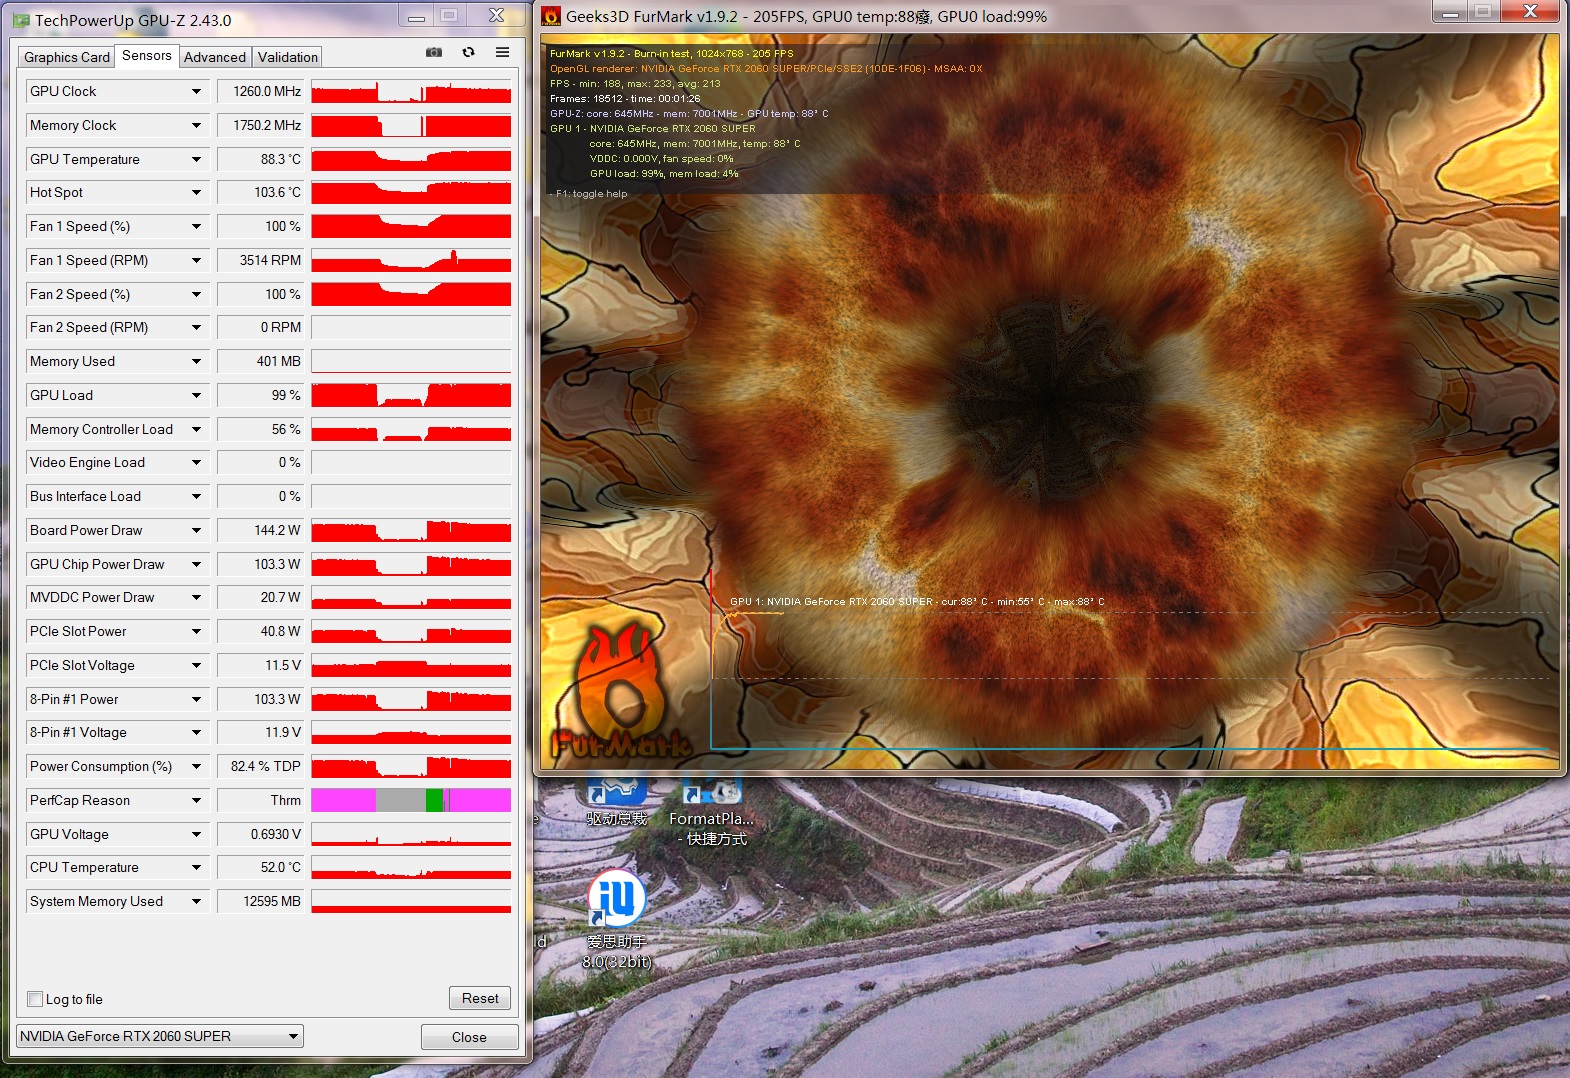Open the Fan 1 Speed (RPM) dropdown
This screenshot has width=1570, height=1078.
point(196,260)
